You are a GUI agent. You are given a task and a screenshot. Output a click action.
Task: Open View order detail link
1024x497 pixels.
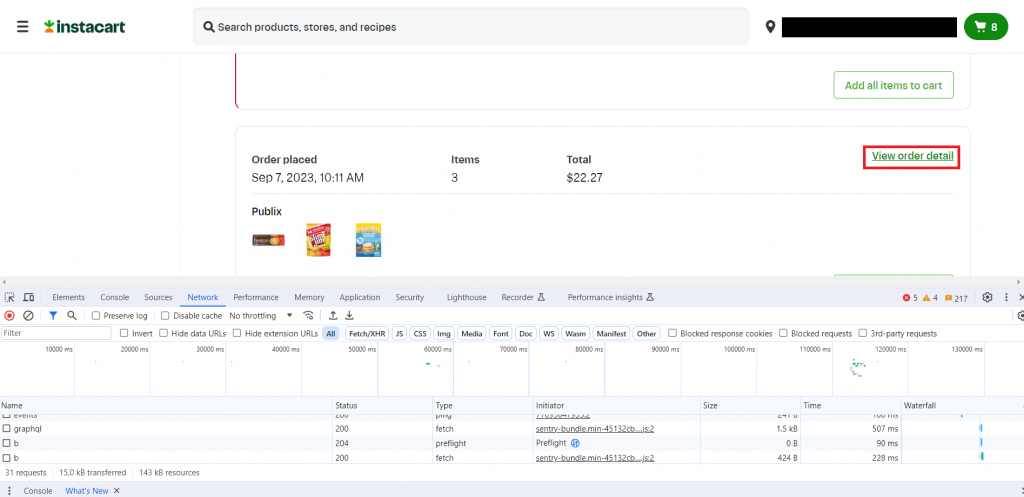click(912, 156)
